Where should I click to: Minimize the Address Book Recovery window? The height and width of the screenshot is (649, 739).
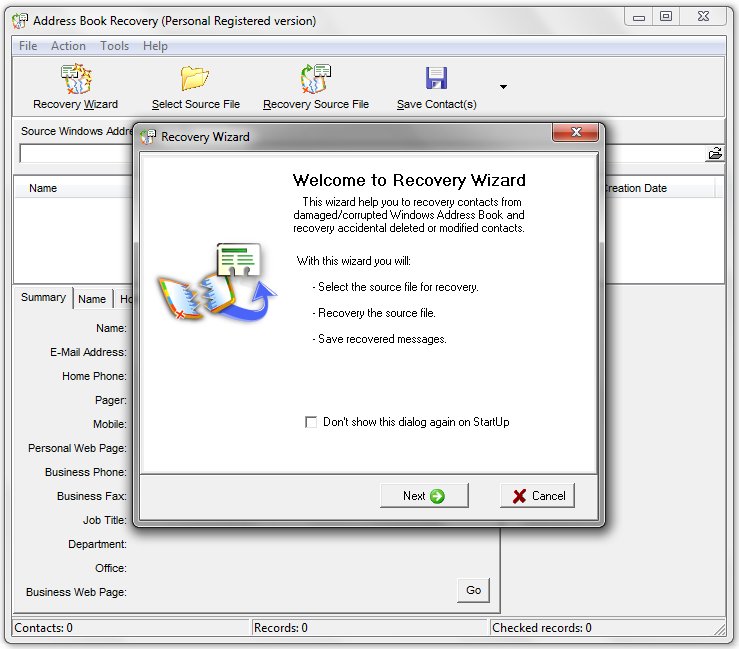[x=639, y=17]
